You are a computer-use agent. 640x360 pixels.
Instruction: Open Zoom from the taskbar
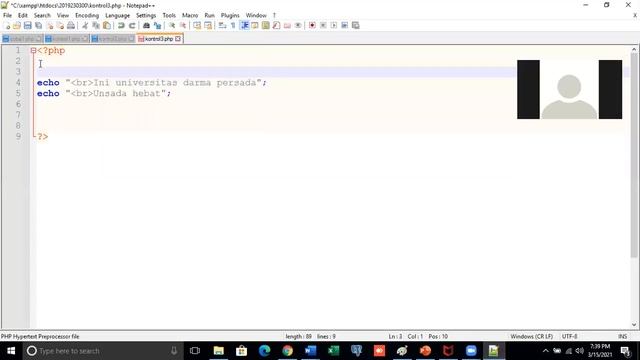tap(471, 351)
